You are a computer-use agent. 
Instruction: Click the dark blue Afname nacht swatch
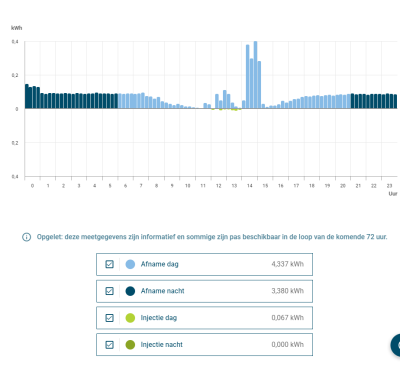[130, 291]
